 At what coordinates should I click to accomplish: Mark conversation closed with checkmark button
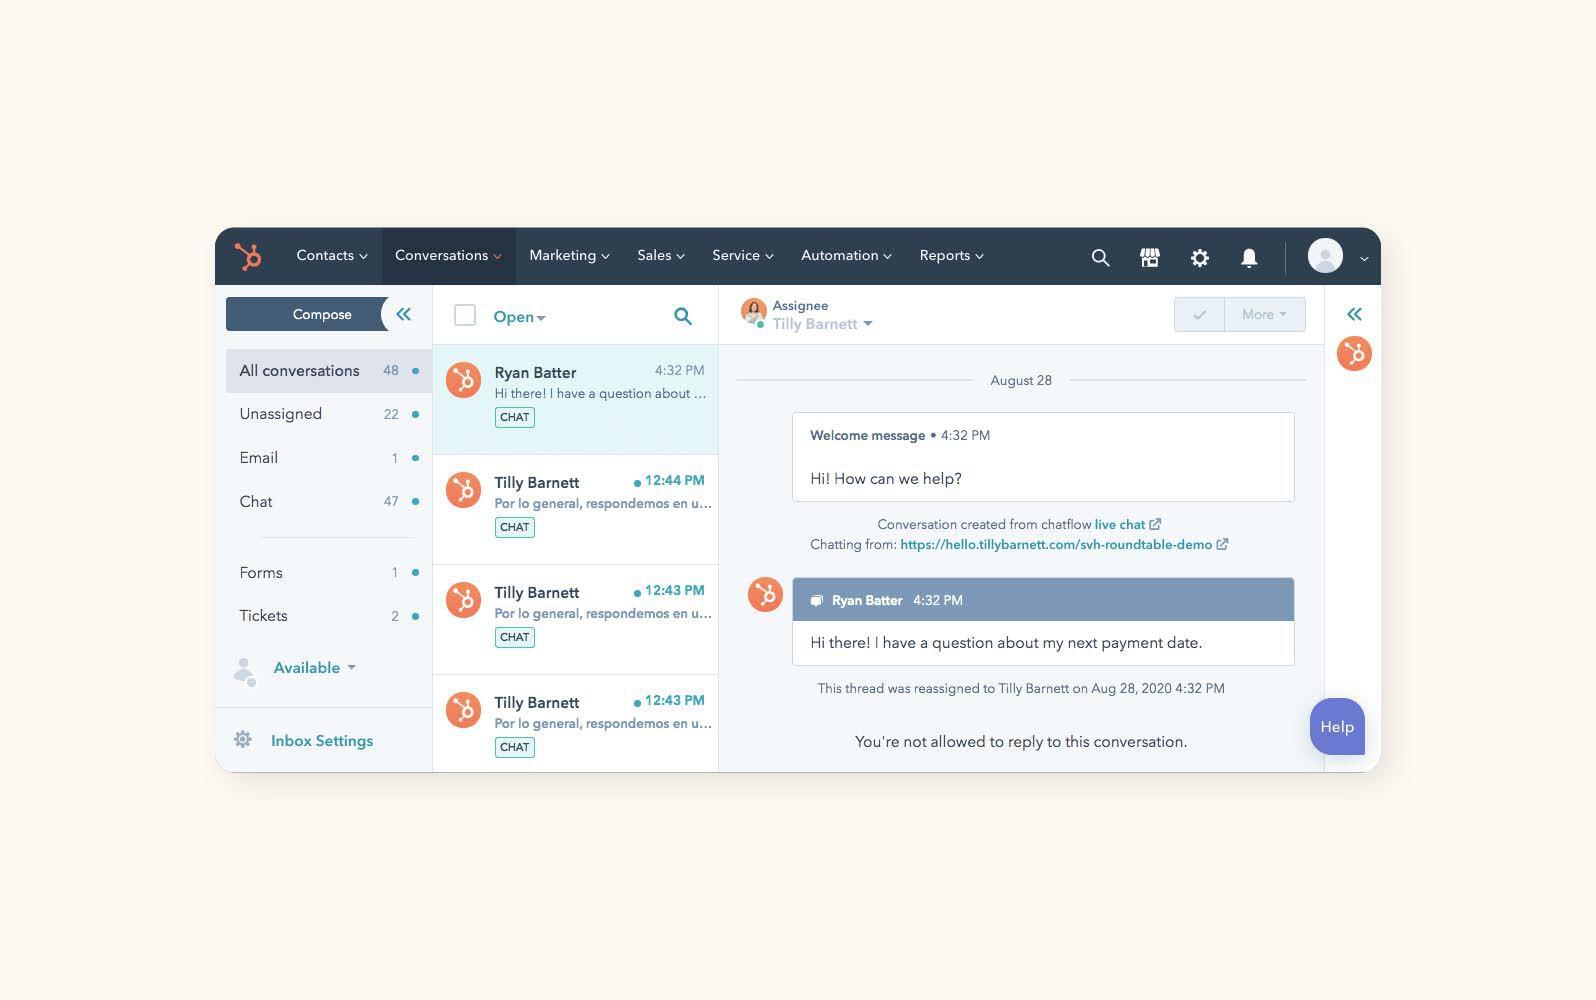[1199, 314]
